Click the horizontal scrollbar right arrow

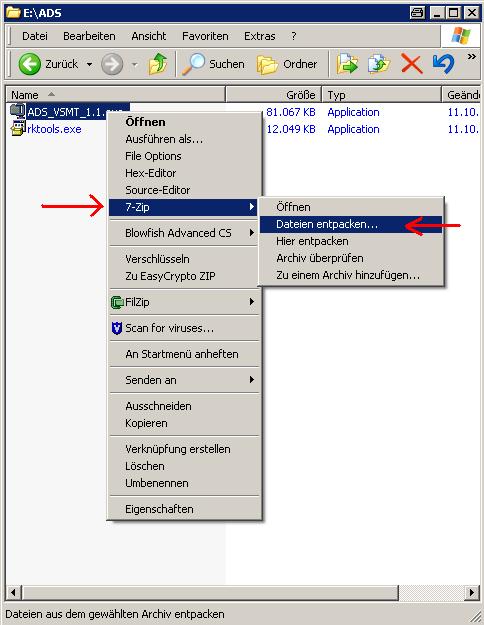472,592
